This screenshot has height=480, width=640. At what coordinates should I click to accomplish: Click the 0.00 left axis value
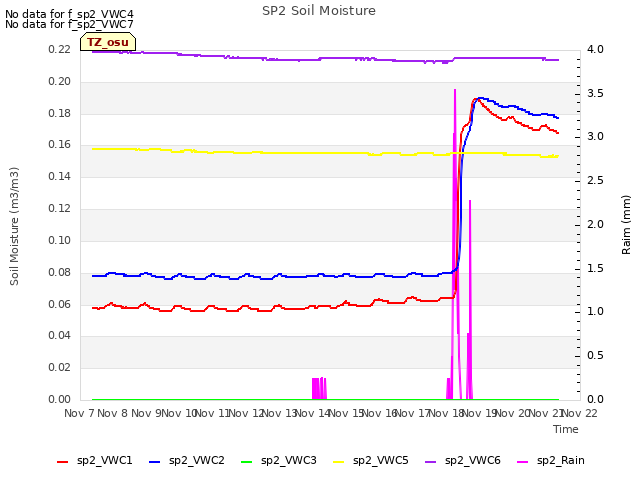click(60, 399)
